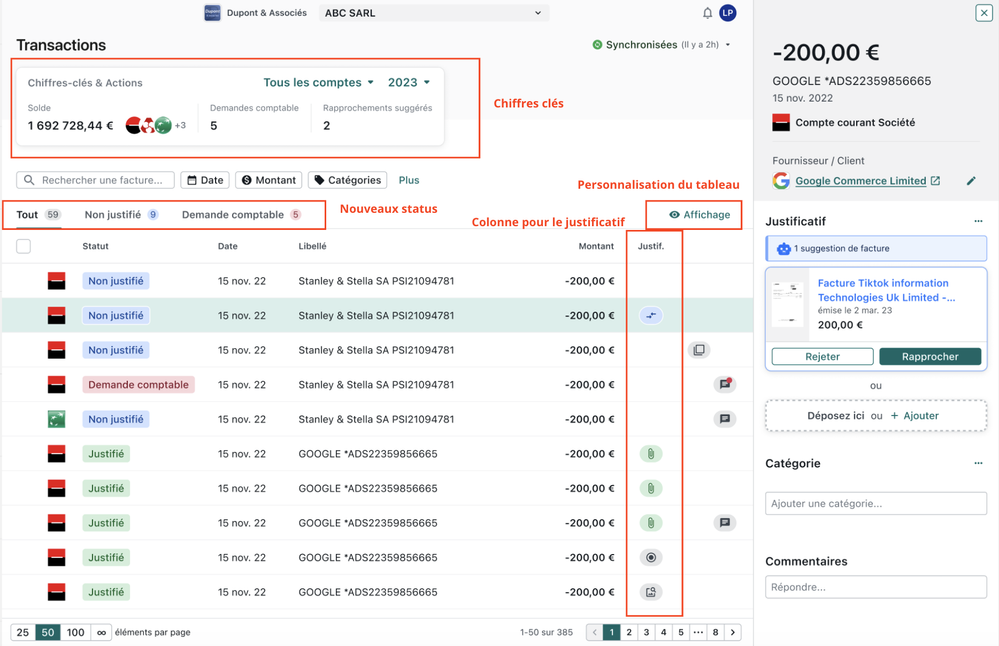999x646 pixels.
Task: Select 100 elements per page
Action: (x=75, y=632)
